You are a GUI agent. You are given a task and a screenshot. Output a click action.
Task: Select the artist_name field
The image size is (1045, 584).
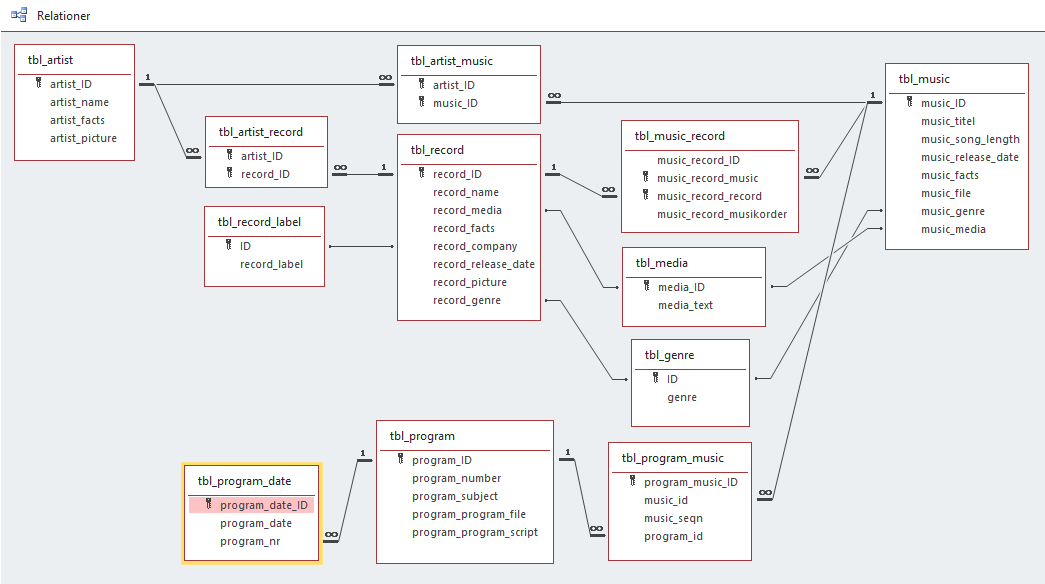click(79, 102)
